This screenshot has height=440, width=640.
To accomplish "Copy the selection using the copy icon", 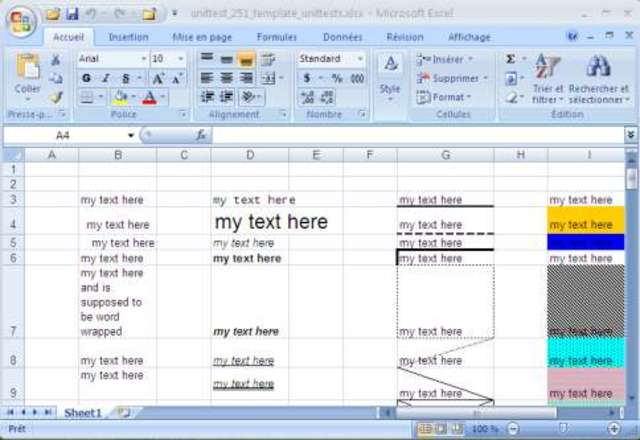I will 56,78.
